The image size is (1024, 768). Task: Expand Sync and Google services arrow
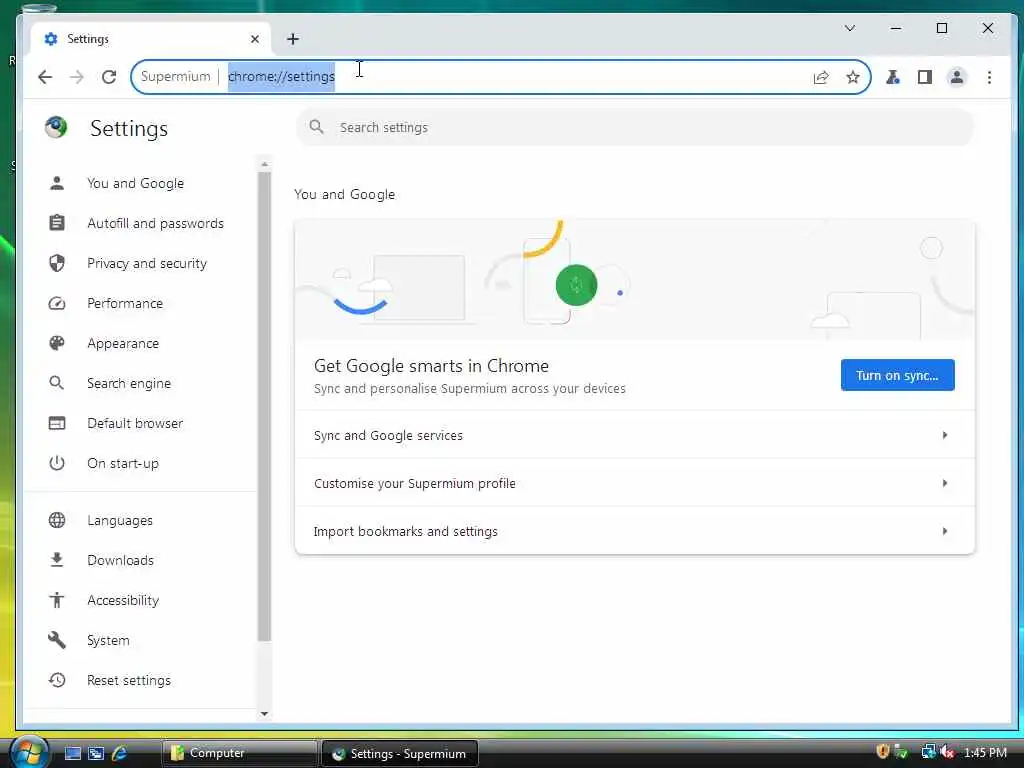[x=944, y=435]
